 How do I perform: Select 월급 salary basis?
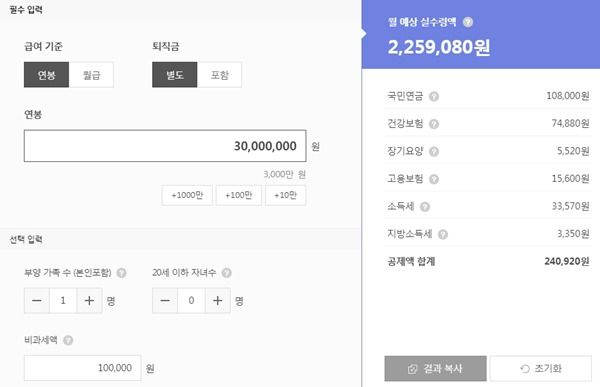coord(91,75)
